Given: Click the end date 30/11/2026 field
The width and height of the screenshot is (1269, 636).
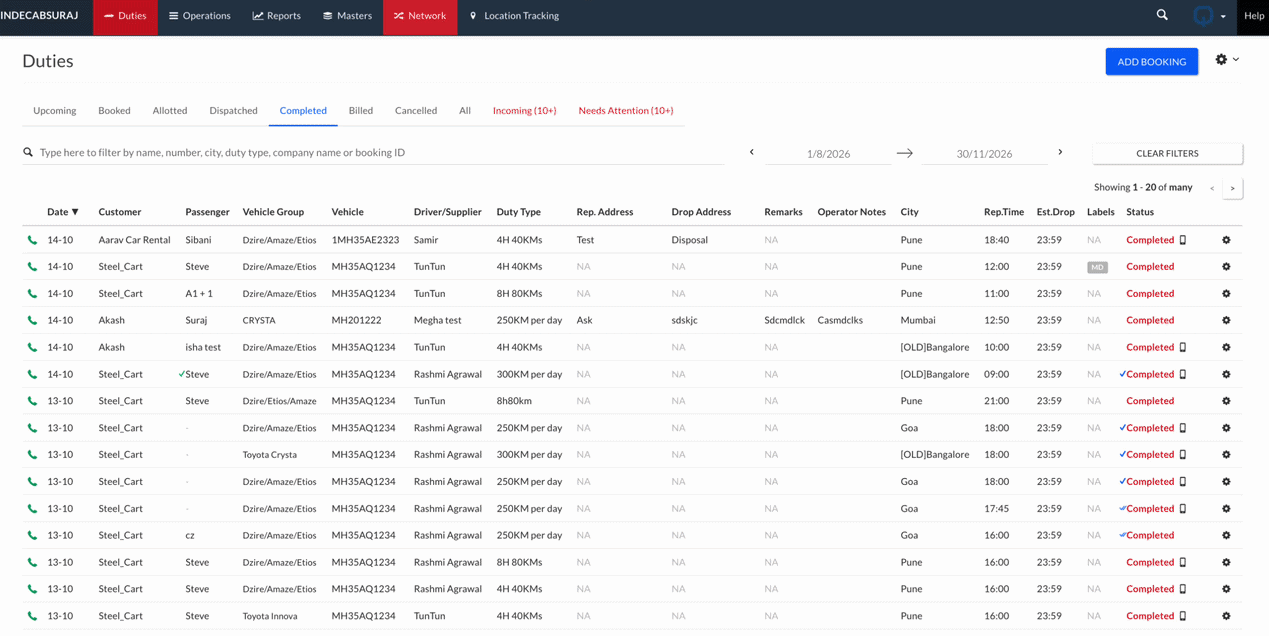Looking at the screenshot, I should click(x=984, y=154).
